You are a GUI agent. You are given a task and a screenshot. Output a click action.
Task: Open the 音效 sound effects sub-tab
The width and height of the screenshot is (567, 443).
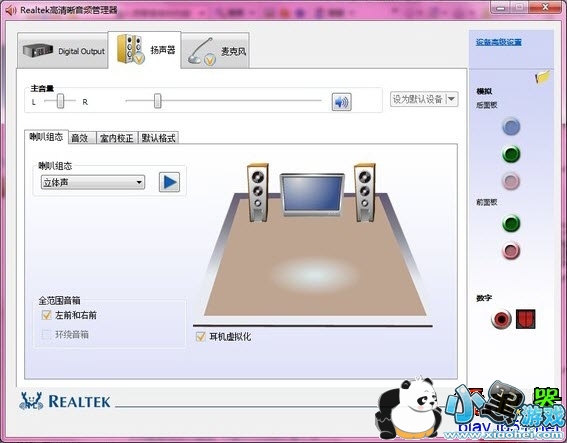point(82,138)
